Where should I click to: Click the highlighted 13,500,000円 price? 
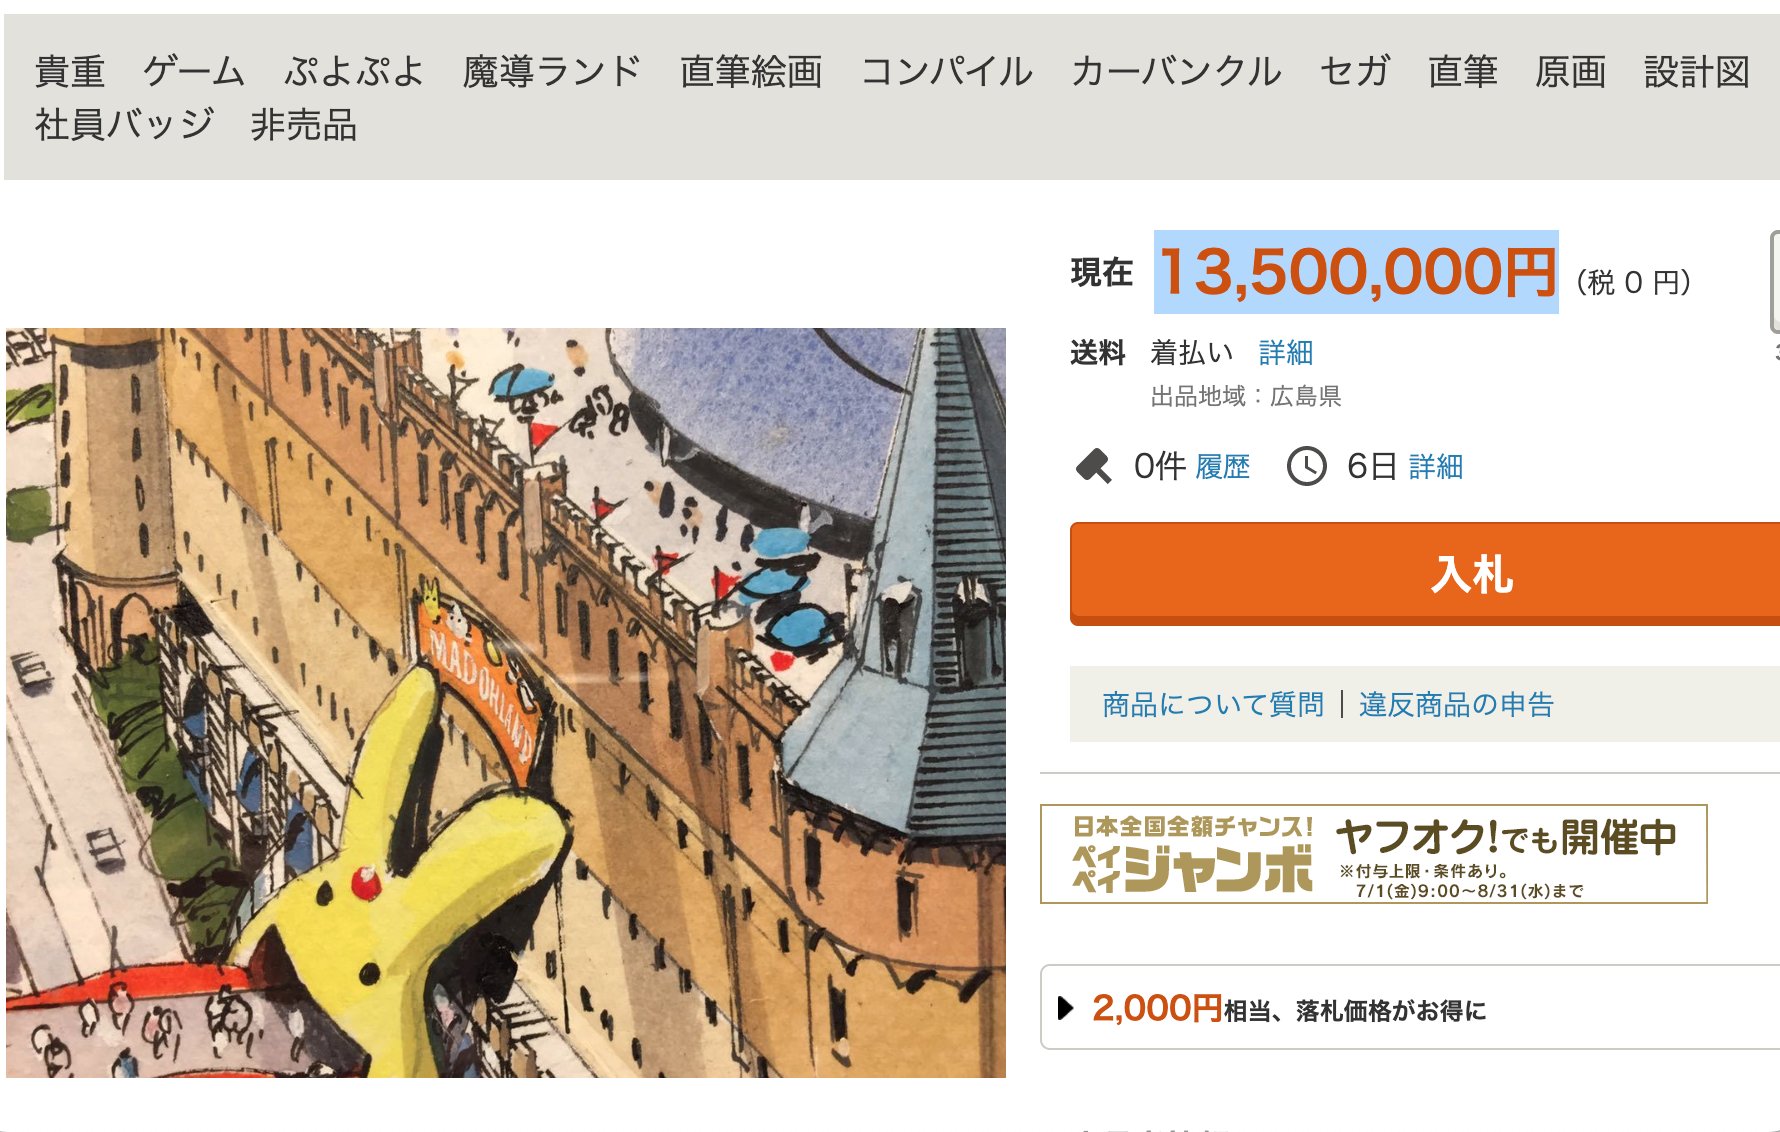point(1356,272)
